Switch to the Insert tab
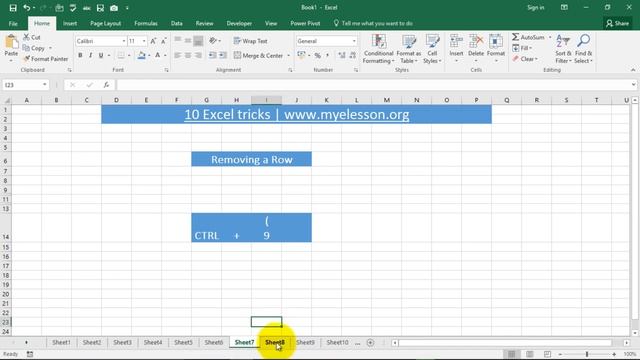Viewport: 640px width, 360px height. pyautogui.click(x=70, y=24)
